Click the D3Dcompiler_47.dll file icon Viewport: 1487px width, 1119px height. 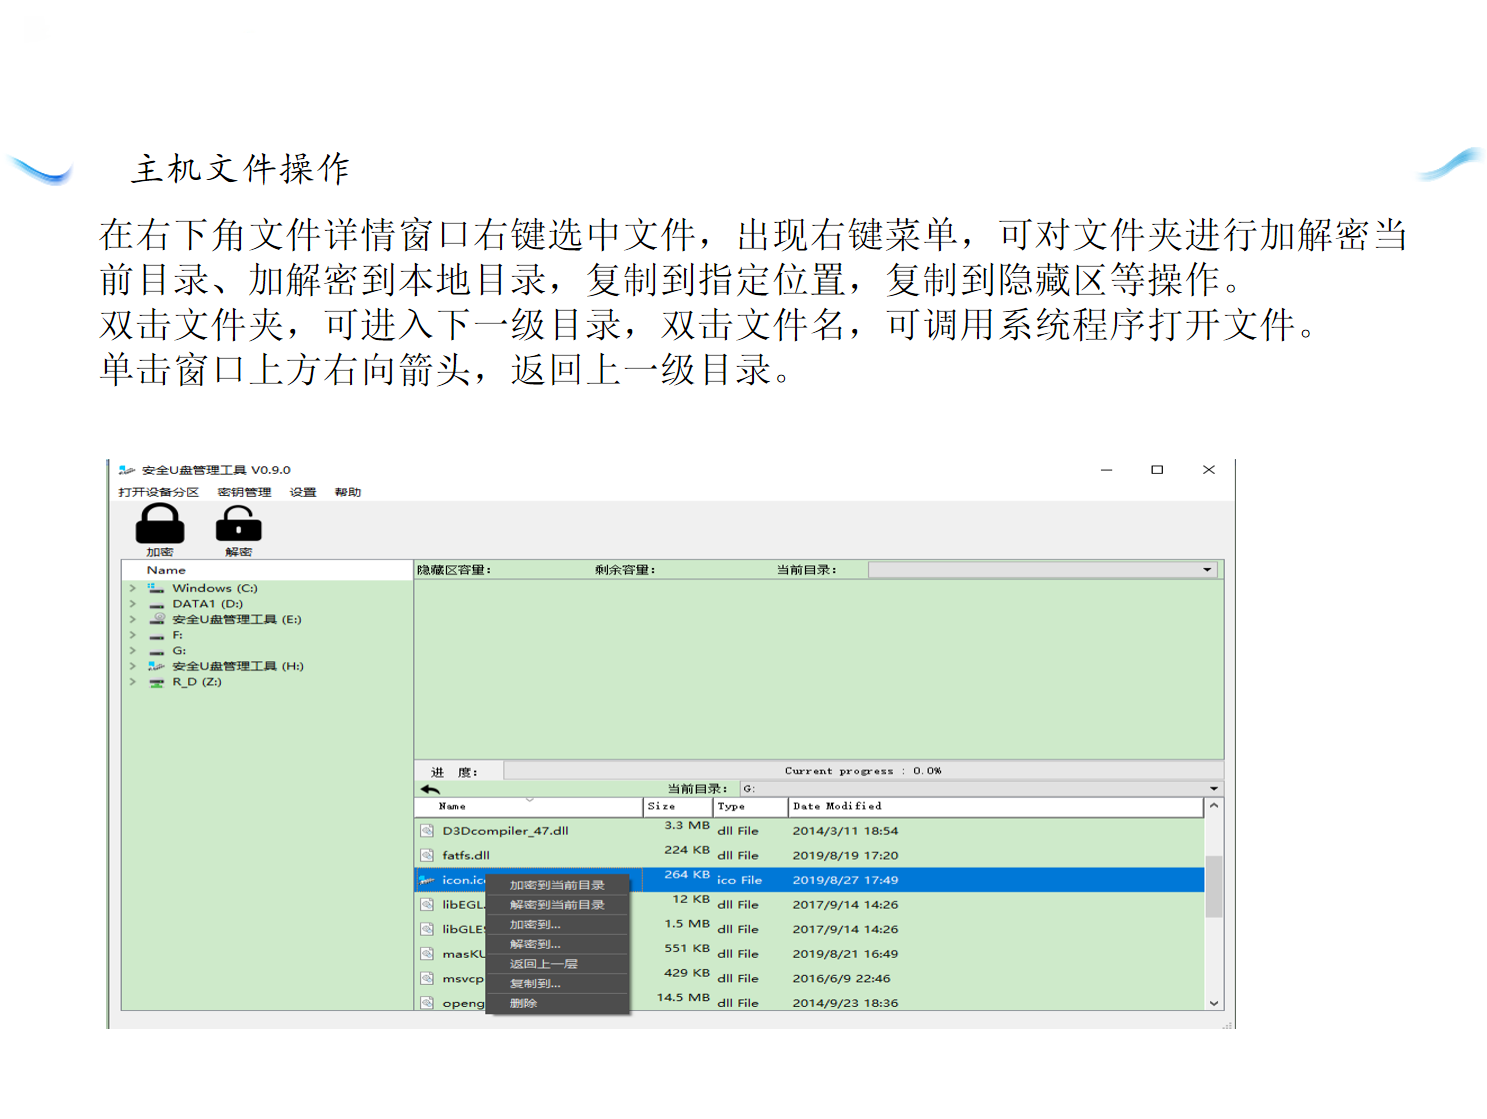(x=427, y=831)
